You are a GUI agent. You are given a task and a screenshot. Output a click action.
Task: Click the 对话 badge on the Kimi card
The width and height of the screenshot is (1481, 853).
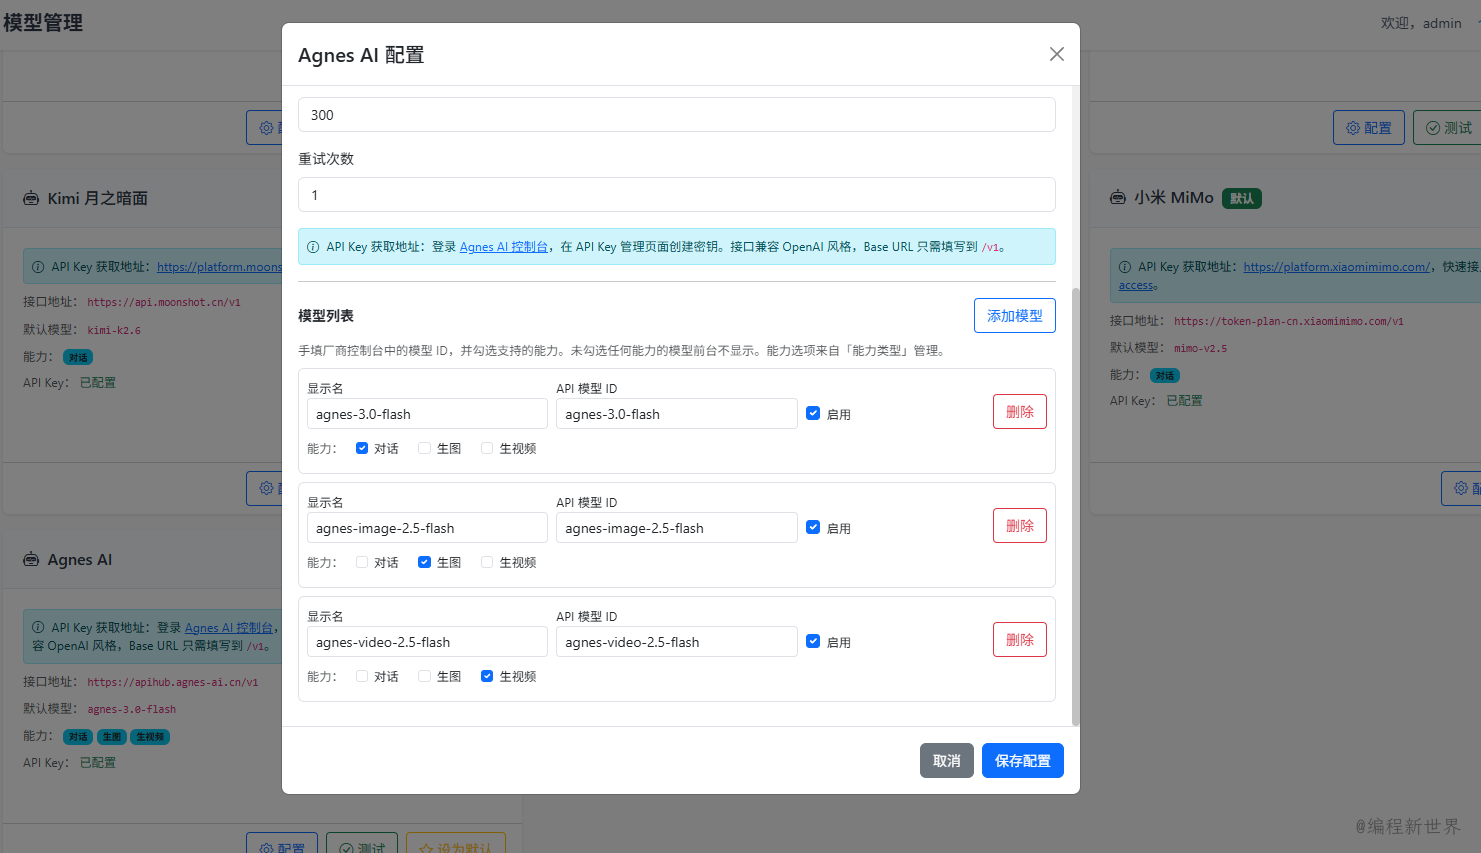click(78, 357)
